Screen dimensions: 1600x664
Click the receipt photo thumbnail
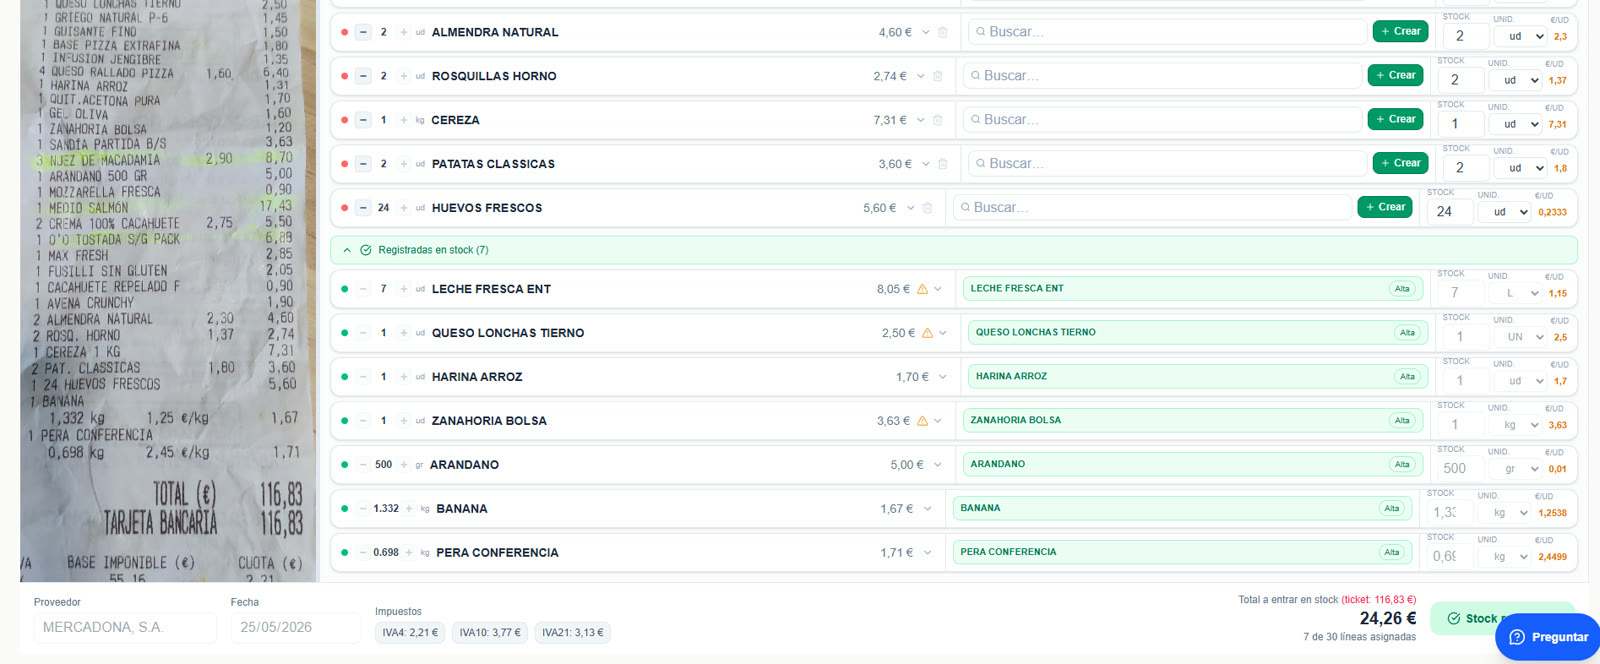click(169, 290)
